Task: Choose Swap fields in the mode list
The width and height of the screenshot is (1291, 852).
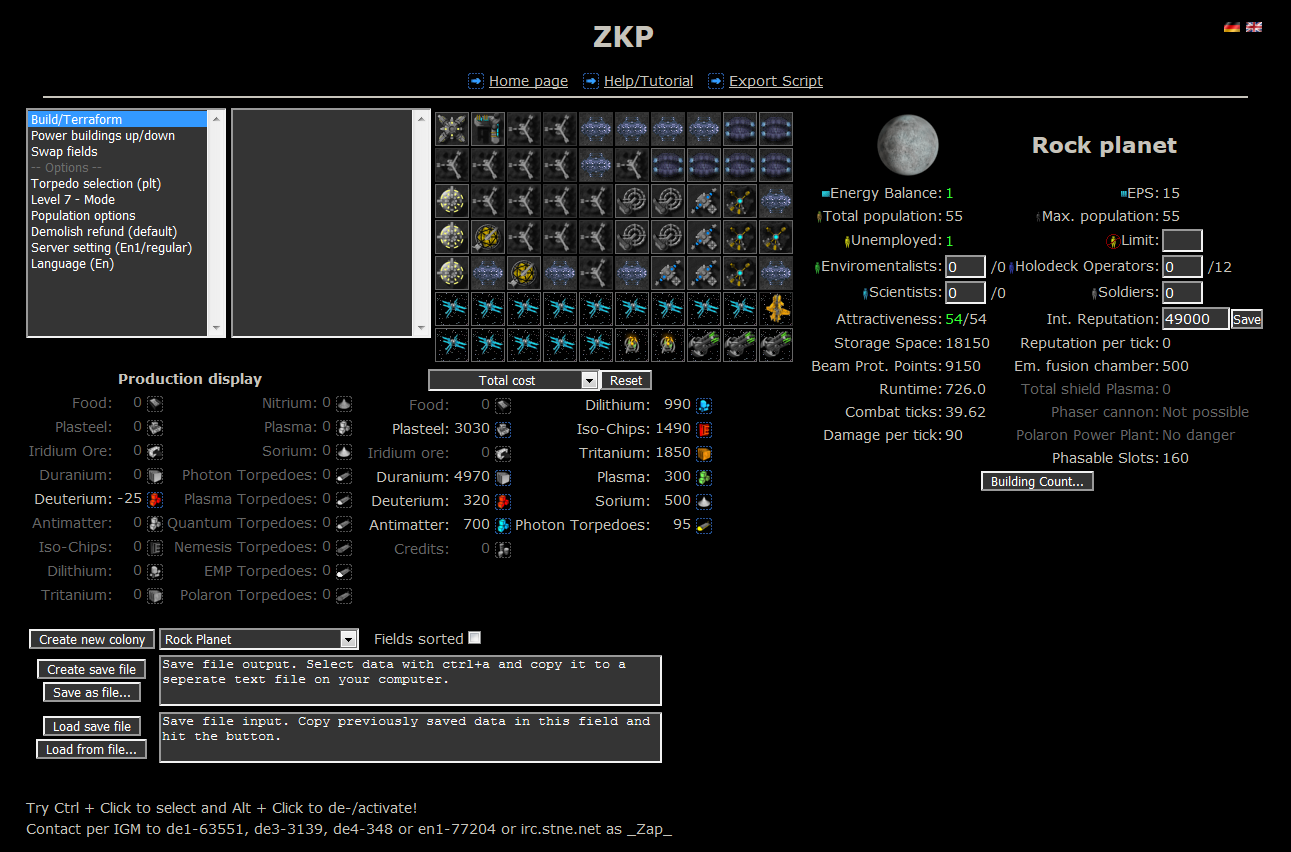Action: pyautogui.click(x=64, y=152)
